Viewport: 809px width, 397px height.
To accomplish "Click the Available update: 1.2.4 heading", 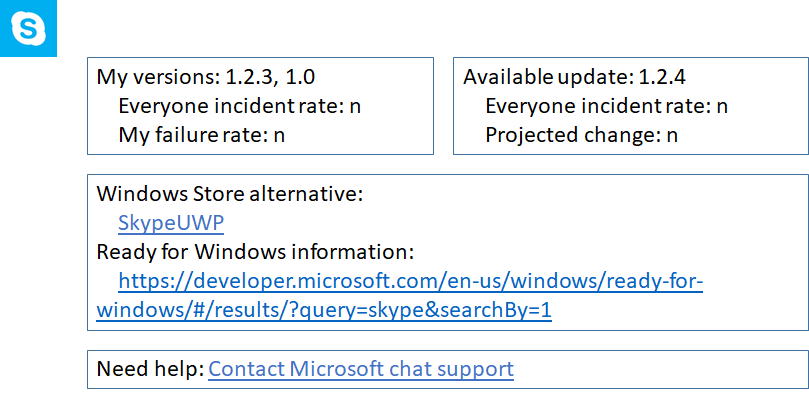I will point(575,77).
